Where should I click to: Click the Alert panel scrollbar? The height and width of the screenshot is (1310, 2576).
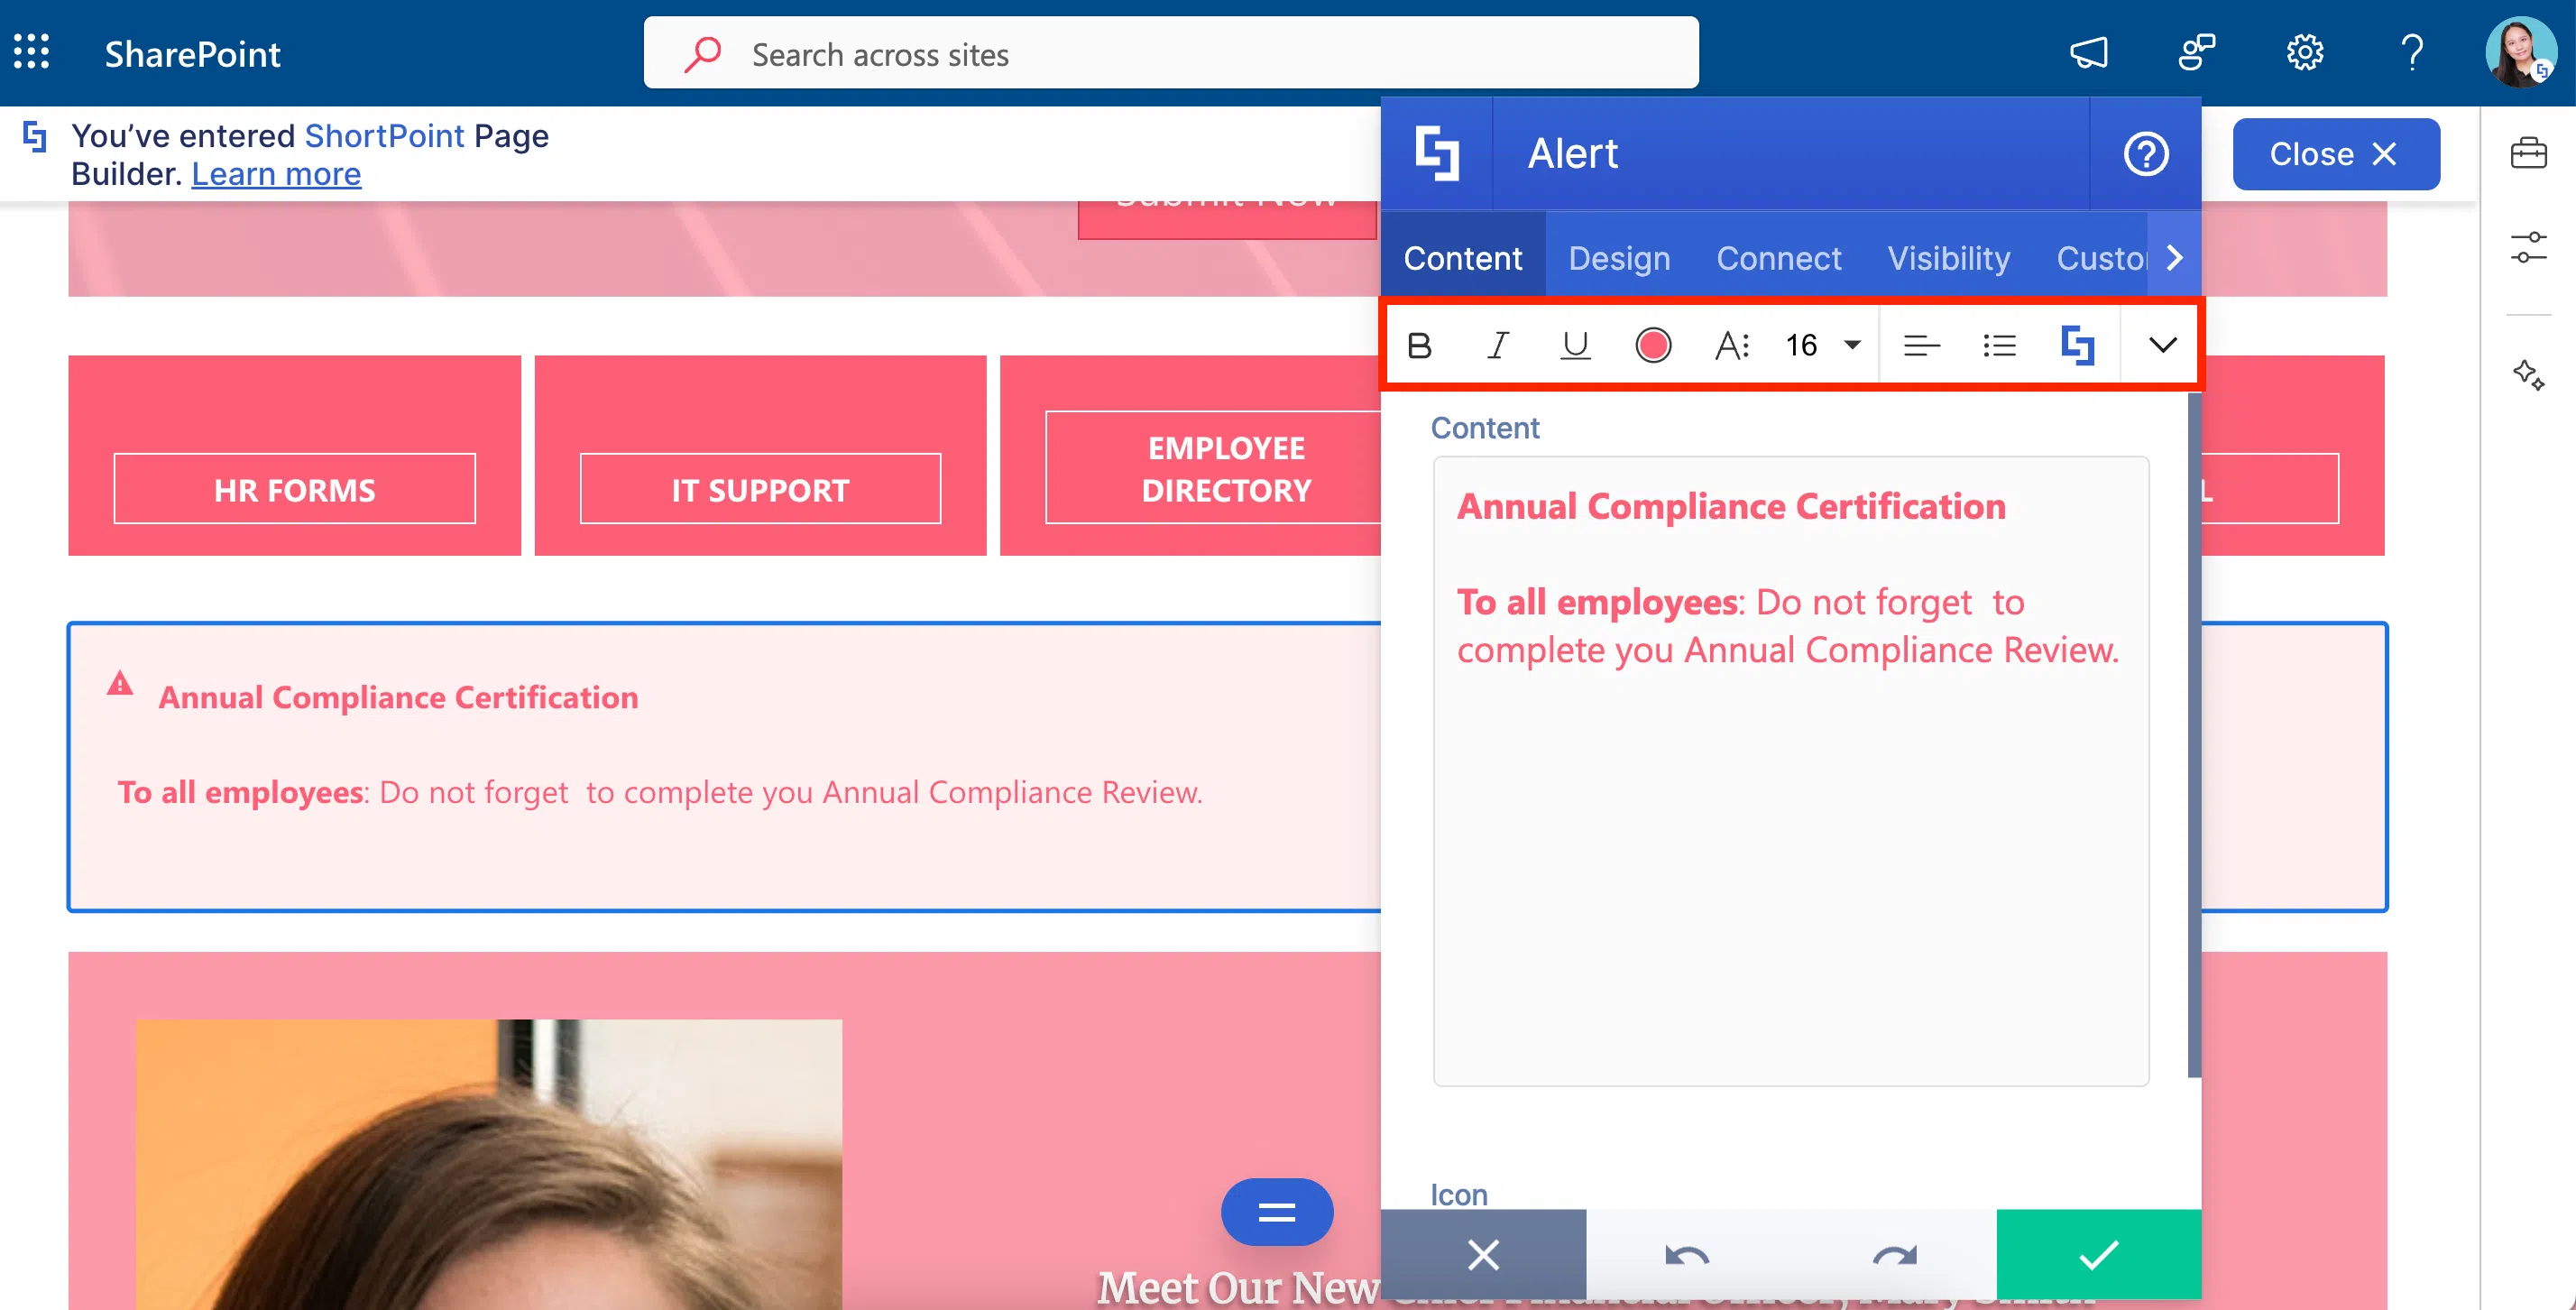[2194, 735]
